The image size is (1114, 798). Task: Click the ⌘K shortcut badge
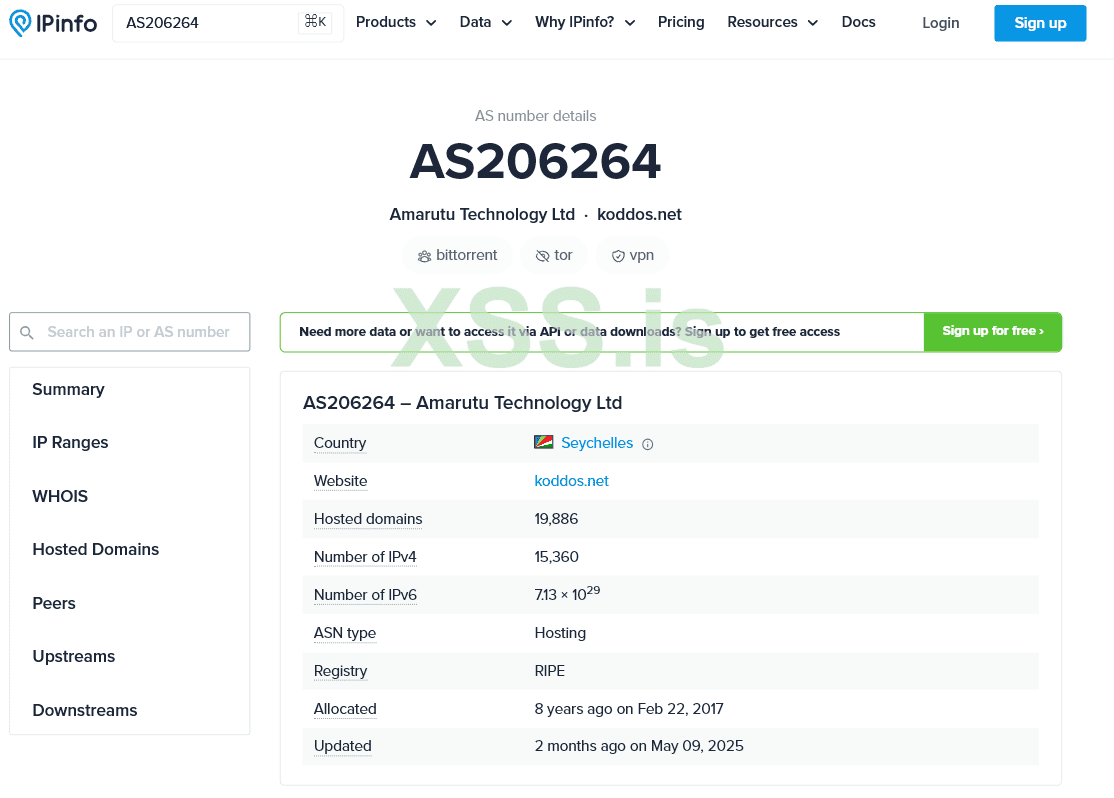click(315, 22)
